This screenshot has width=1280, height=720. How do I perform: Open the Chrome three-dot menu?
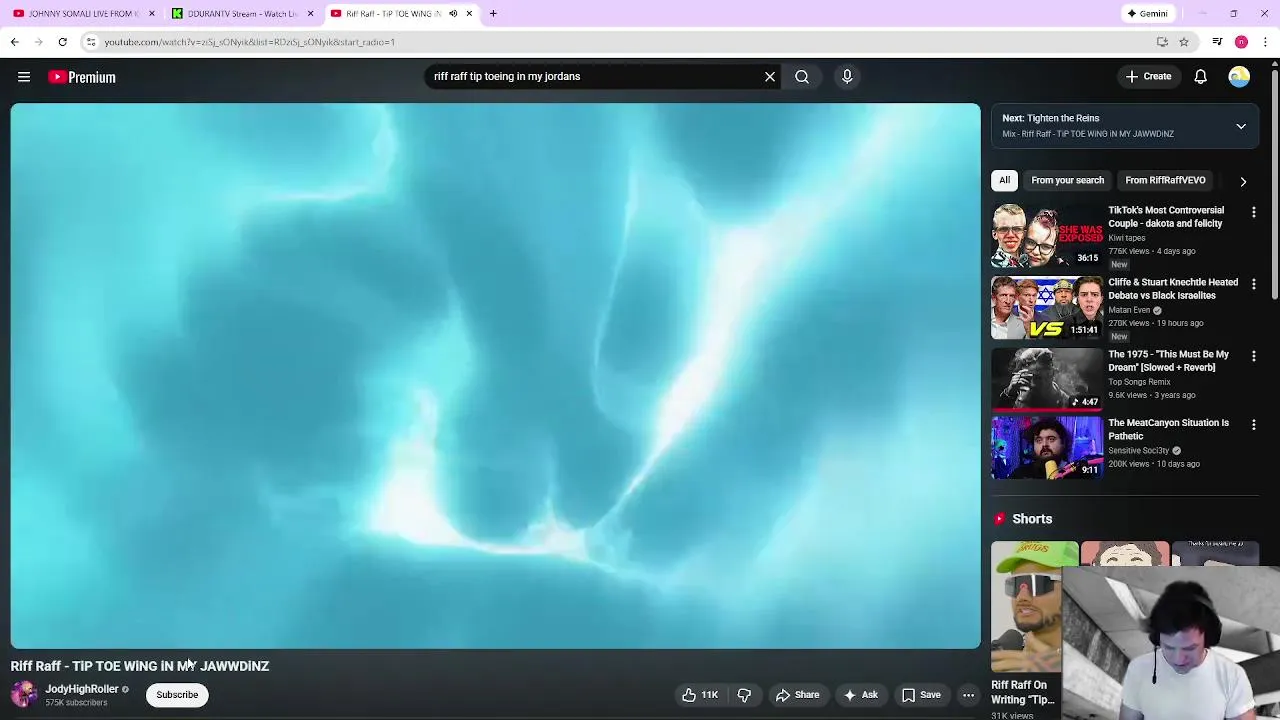click(1266, 42)
